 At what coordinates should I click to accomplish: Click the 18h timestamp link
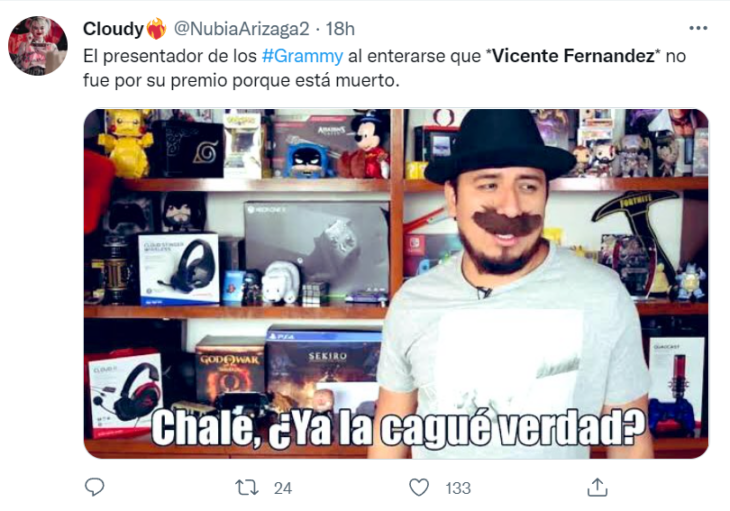click(x=340, y=29)
